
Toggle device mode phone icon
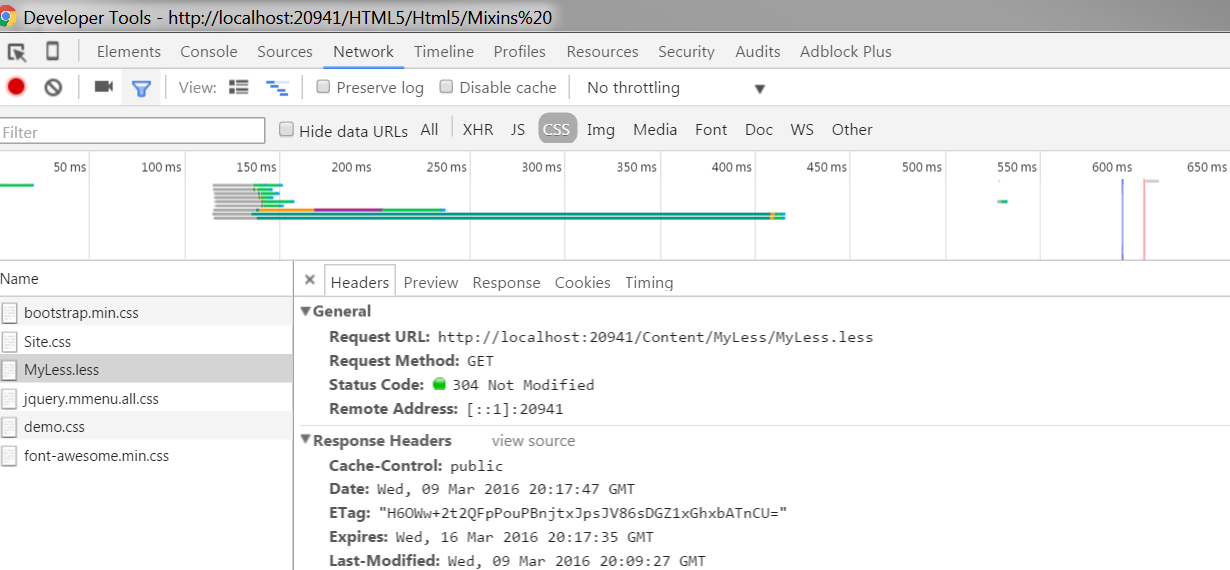point(53,51)
